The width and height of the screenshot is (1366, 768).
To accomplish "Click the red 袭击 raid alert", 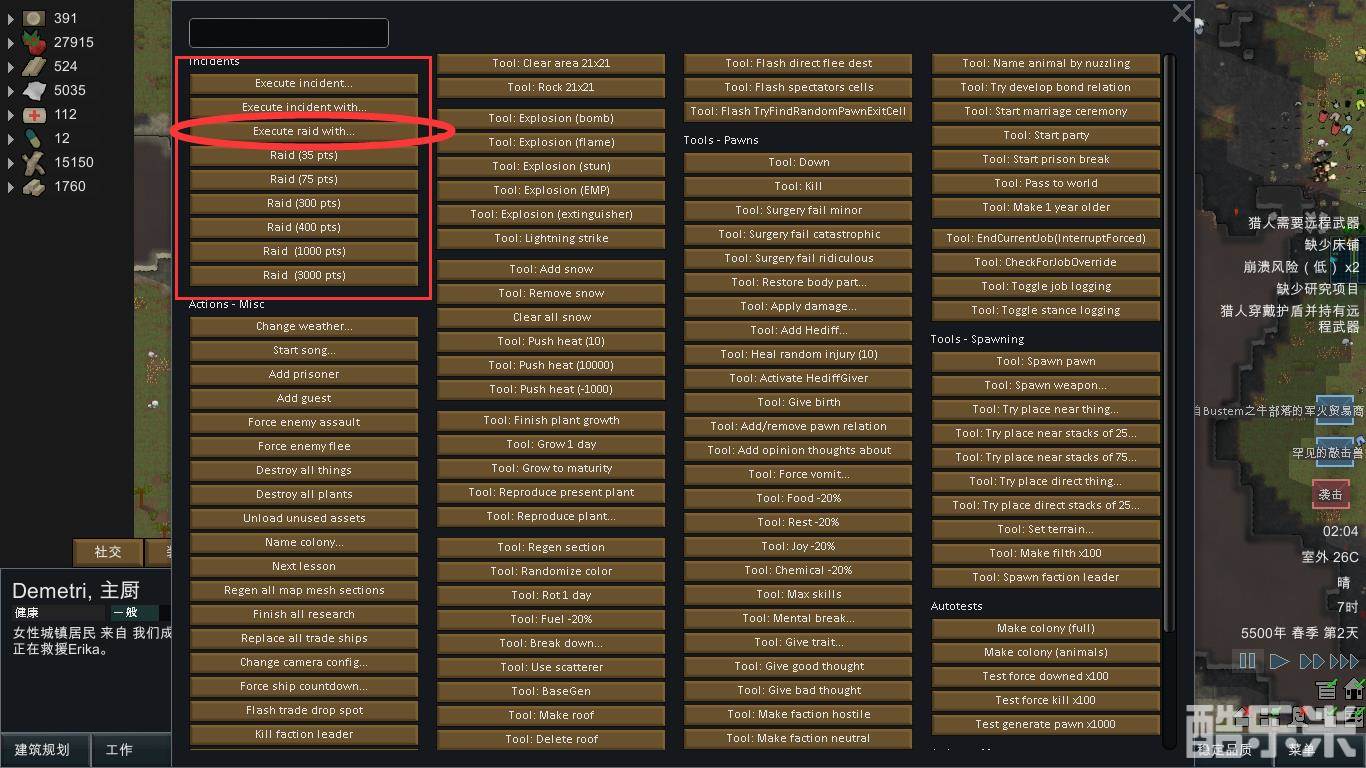I will point(1331,494).
